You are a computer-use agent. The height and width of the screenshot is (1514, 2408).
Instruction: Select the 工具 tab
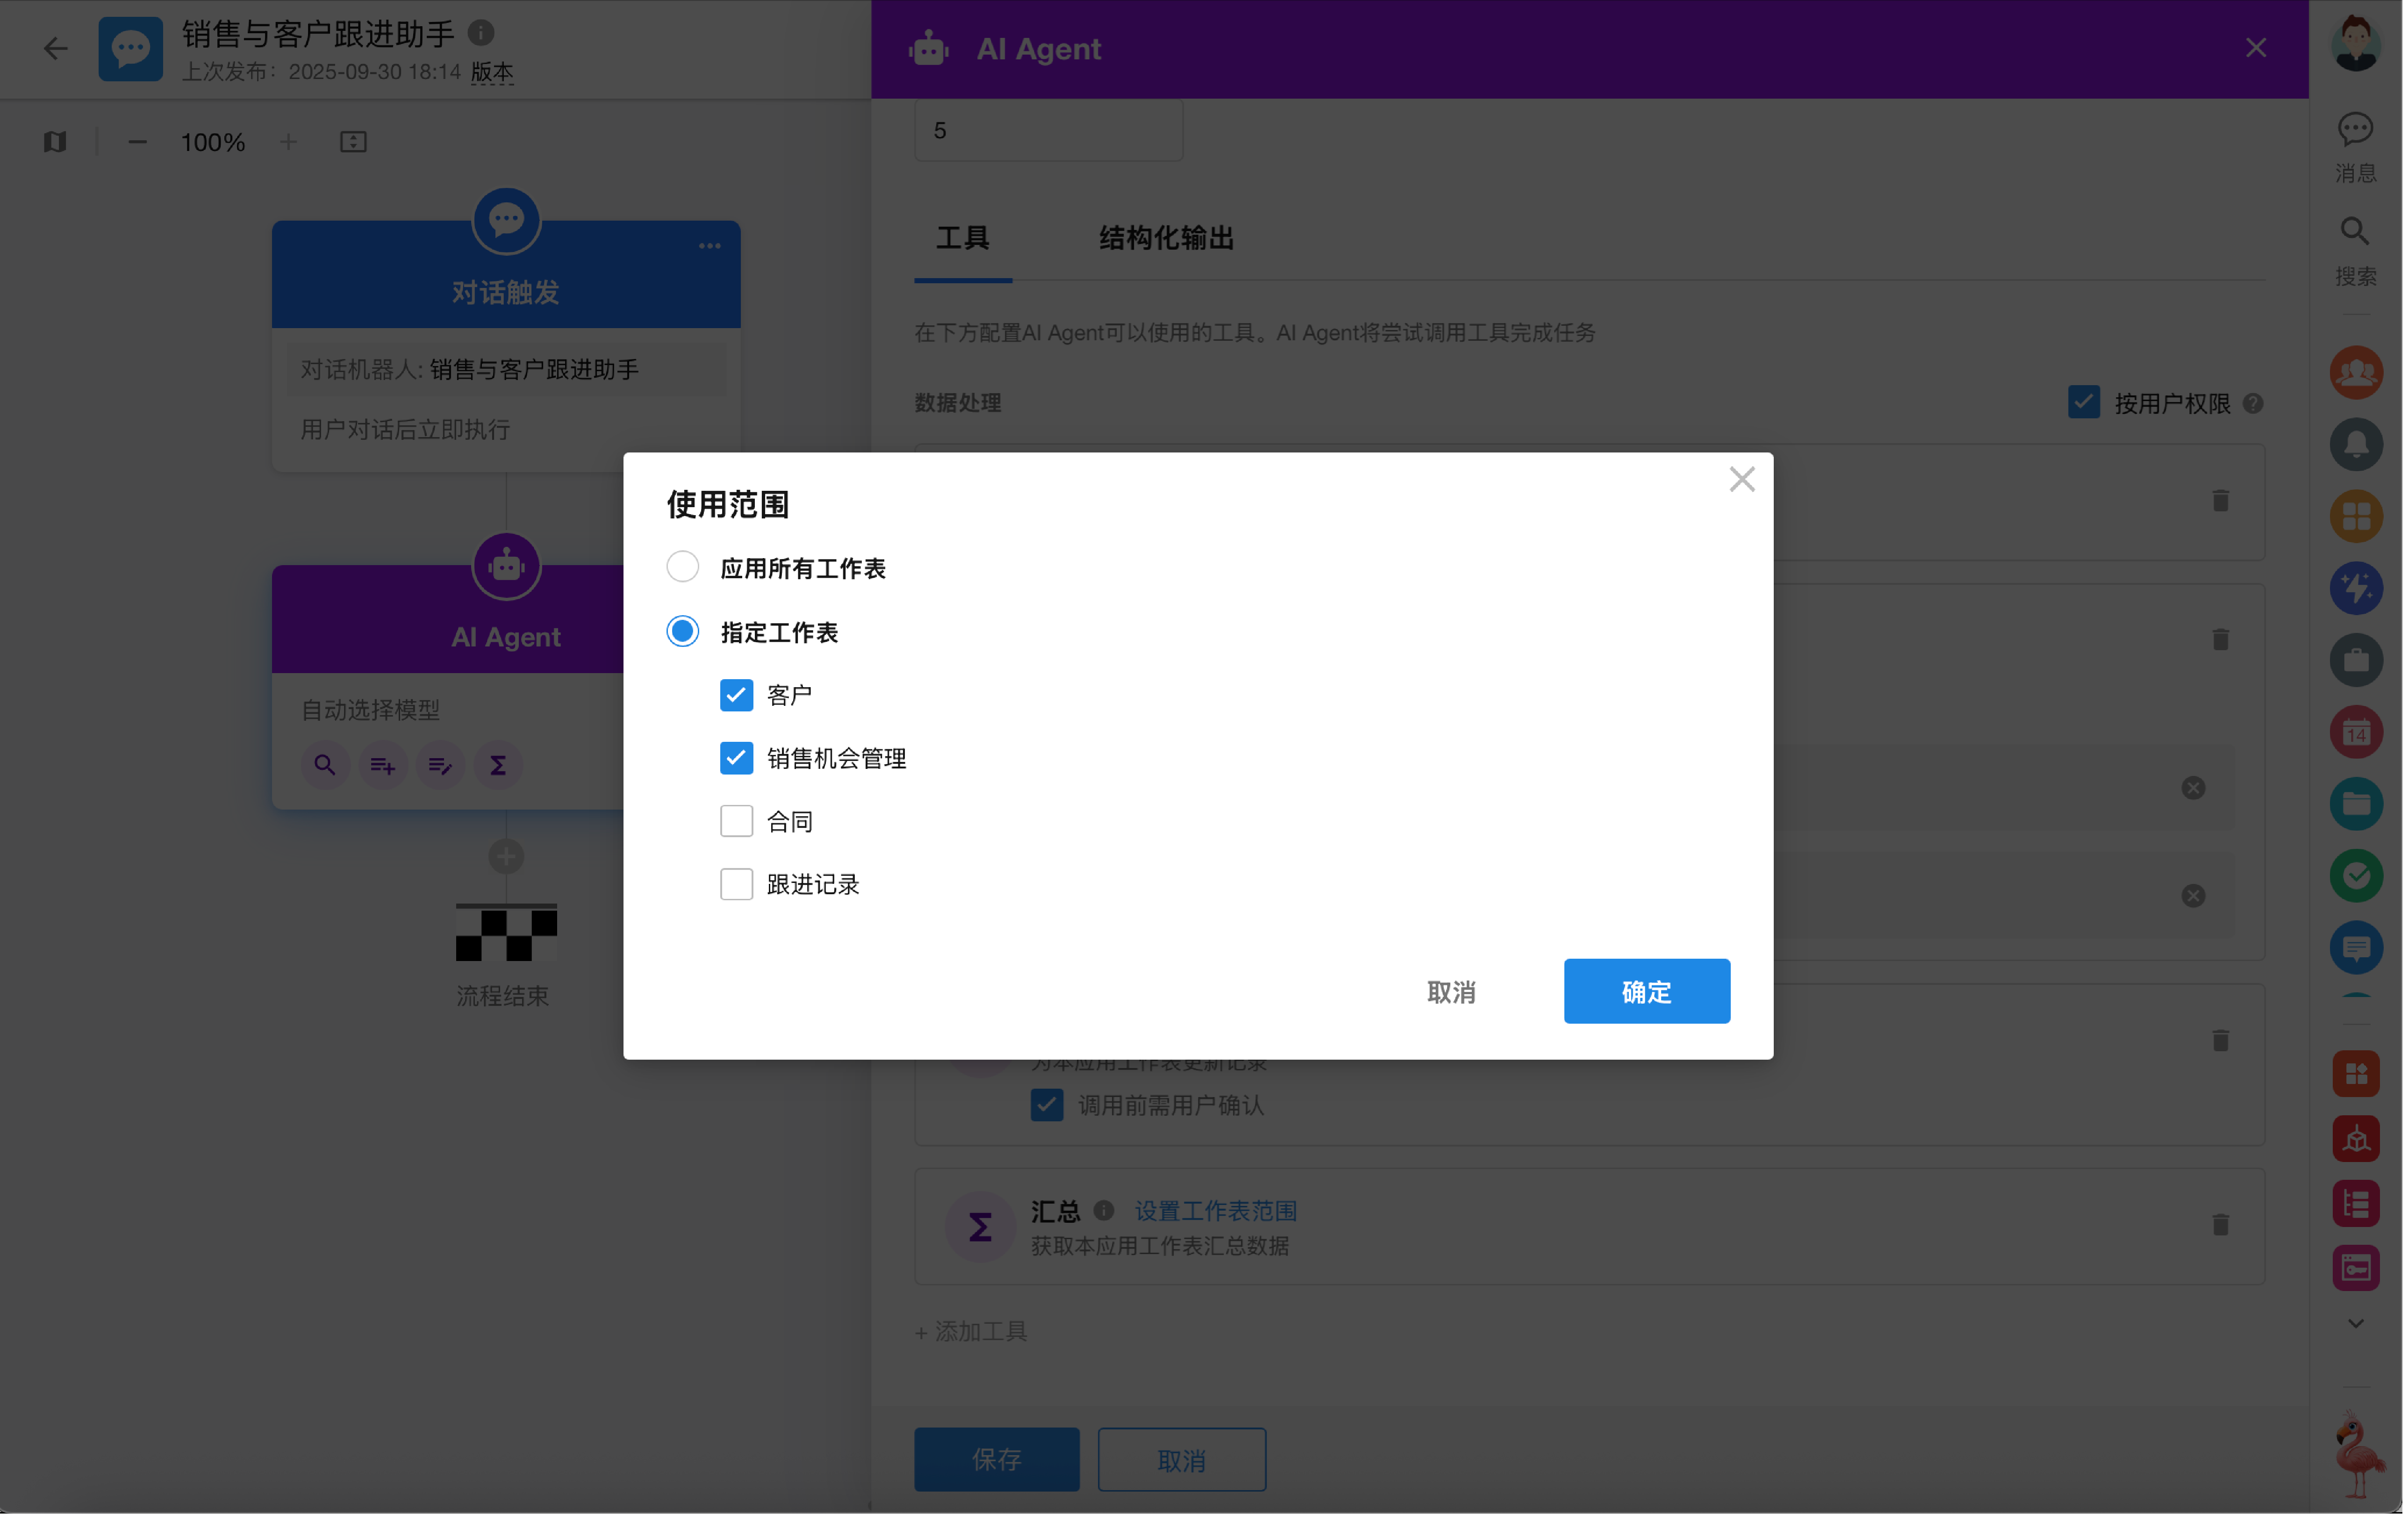click(962, 238)
